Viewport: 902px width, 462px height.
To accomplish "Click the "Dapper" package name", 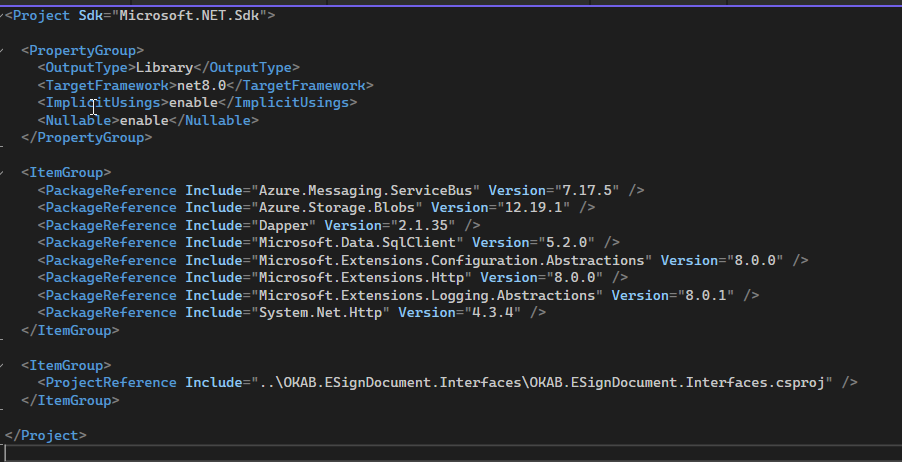I will pos(284,226).
